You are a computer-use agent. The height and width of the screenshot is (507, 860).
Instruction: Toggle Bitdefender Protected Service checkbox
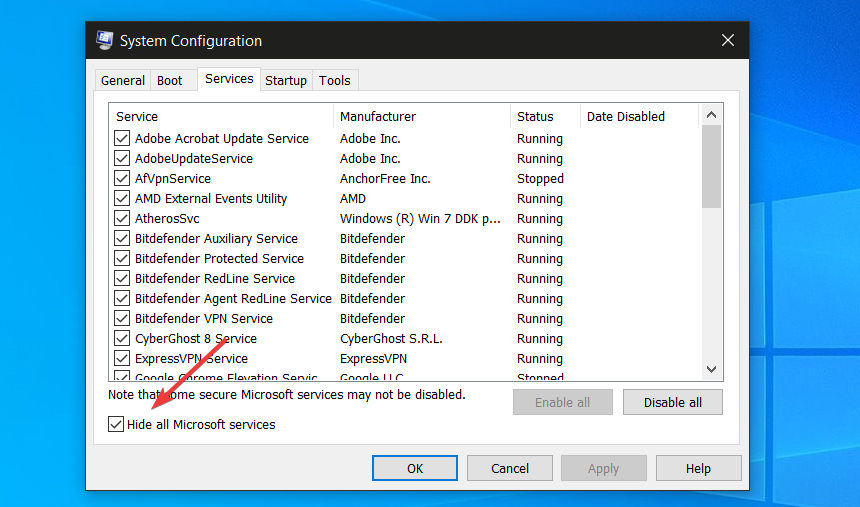122,258
